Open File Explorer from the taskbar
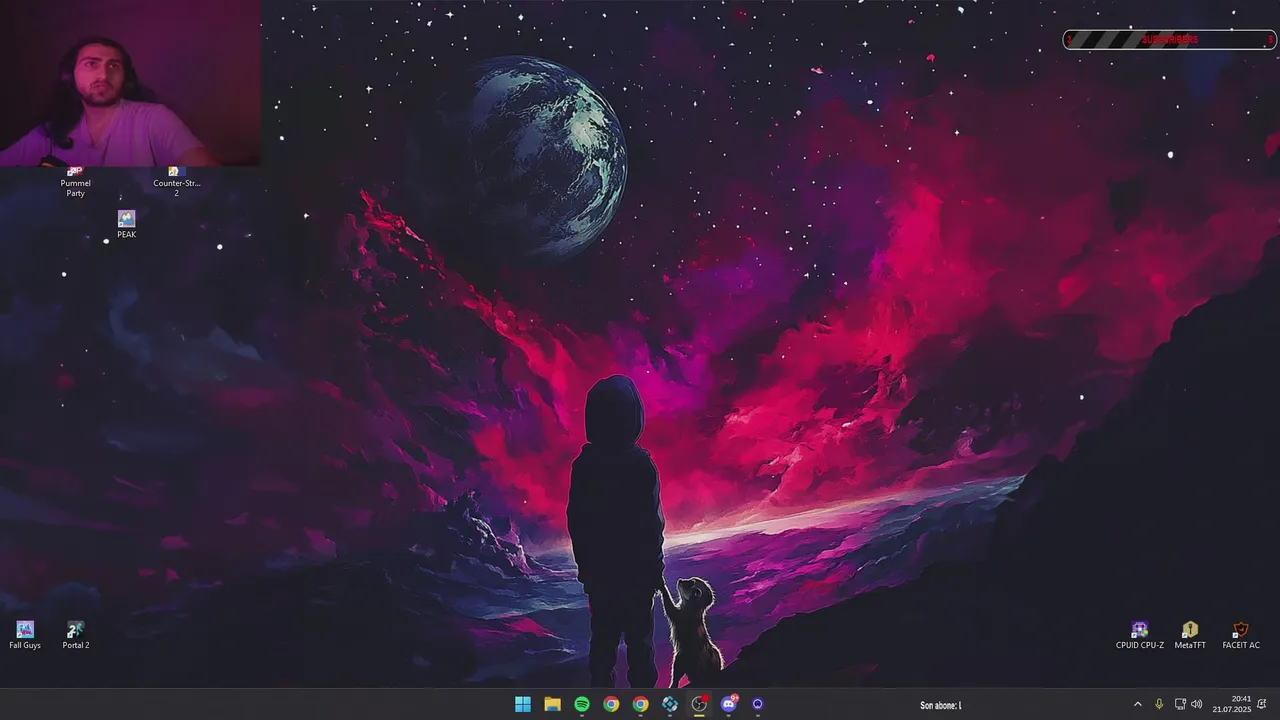 (552, 704)
